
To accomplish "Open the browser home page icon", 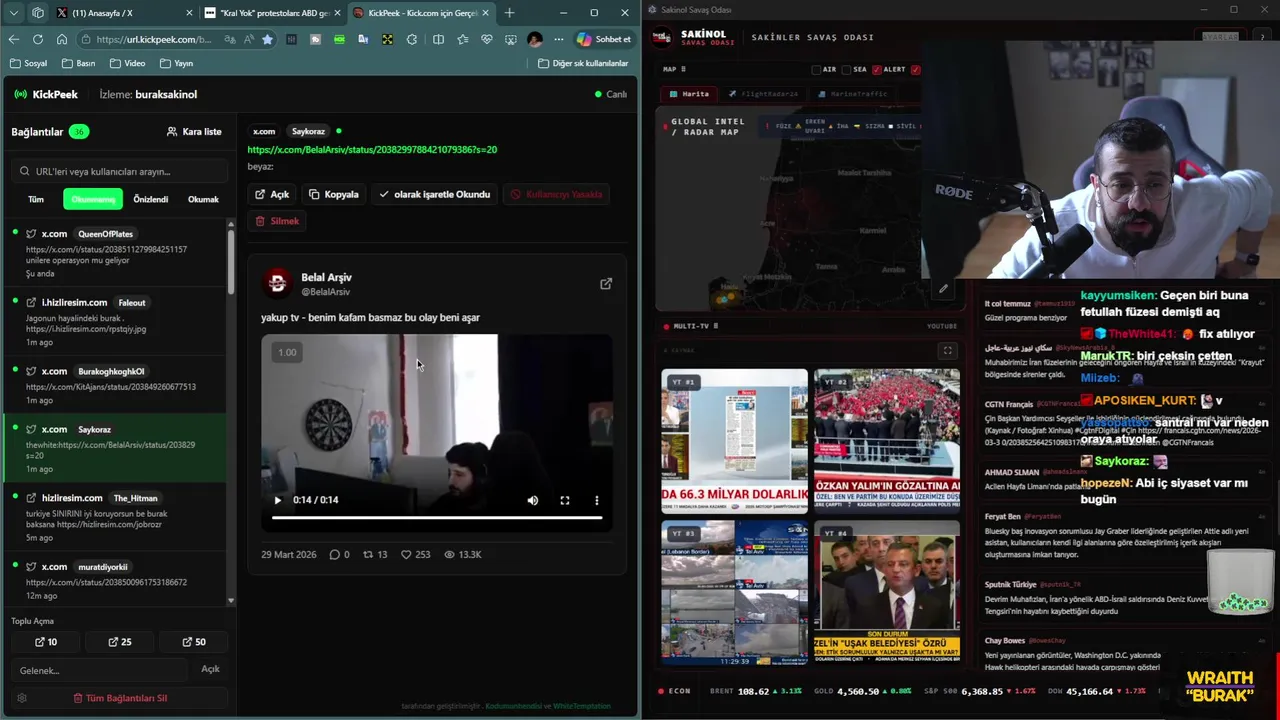I will [x=62, y=39].
